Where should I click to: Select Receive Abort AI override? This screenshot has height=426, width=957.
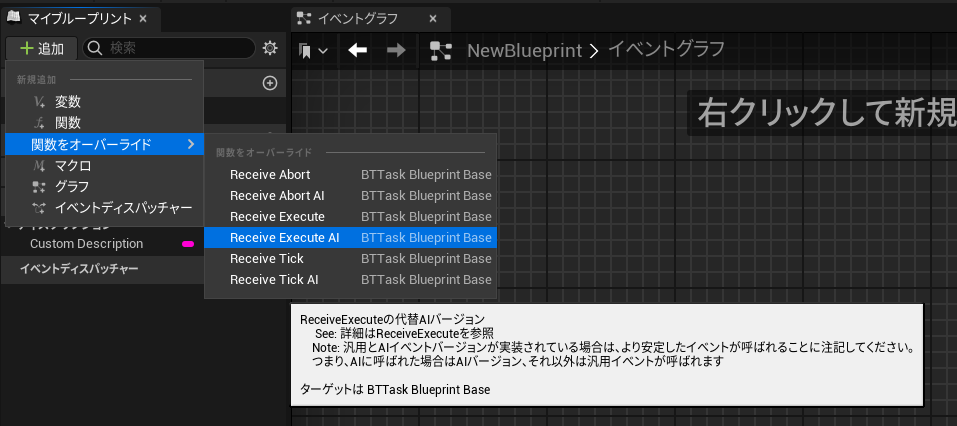(x=350, y=195)
